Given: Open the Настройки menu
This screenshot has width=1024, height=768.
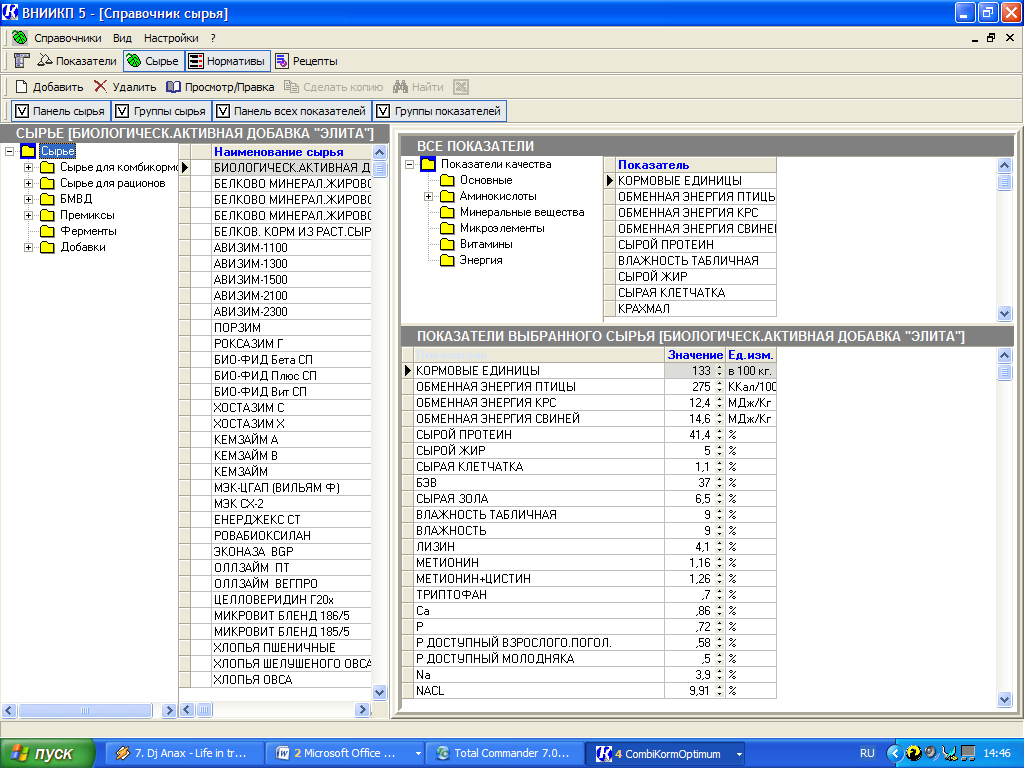Looking at the screenshot, I should coord(171,38).
